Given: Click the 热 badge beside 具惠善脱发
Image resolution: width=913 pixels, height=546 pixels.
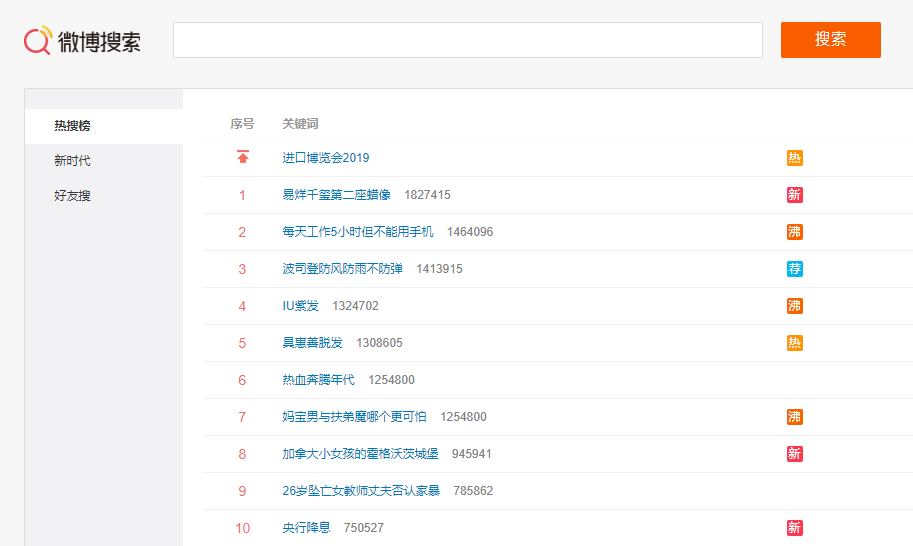Looking at the screenshot, I should tap(794, 343).
